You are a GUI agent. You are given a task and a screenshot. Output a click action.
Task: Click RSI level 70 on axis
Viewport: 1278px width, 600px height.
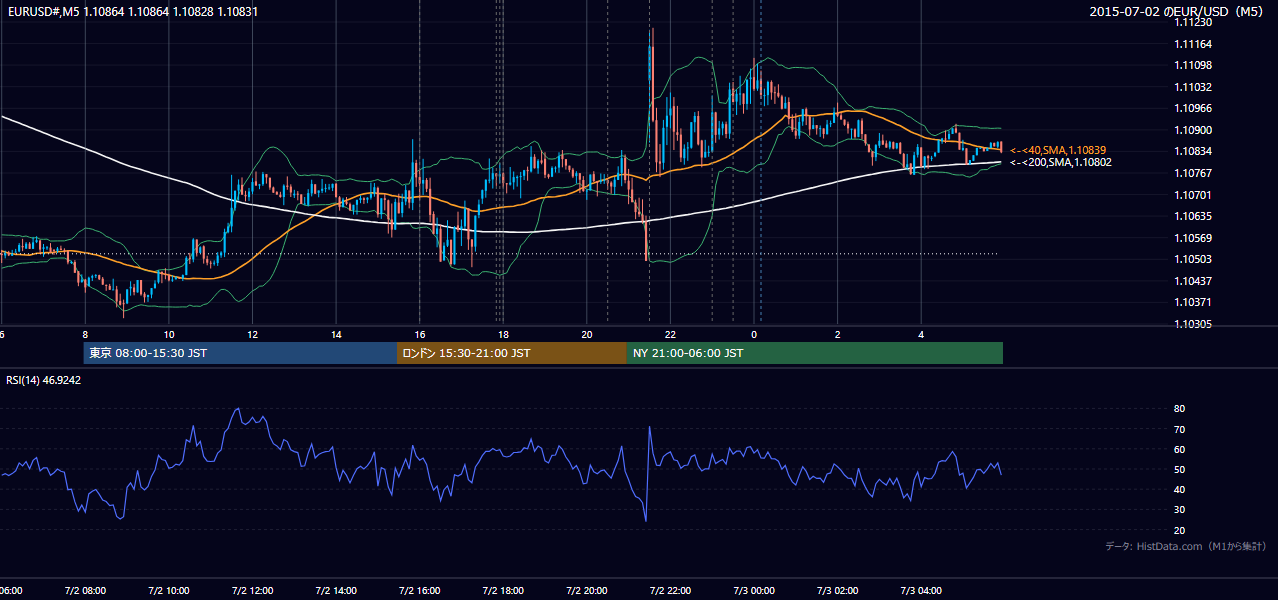click(1180, 429)
